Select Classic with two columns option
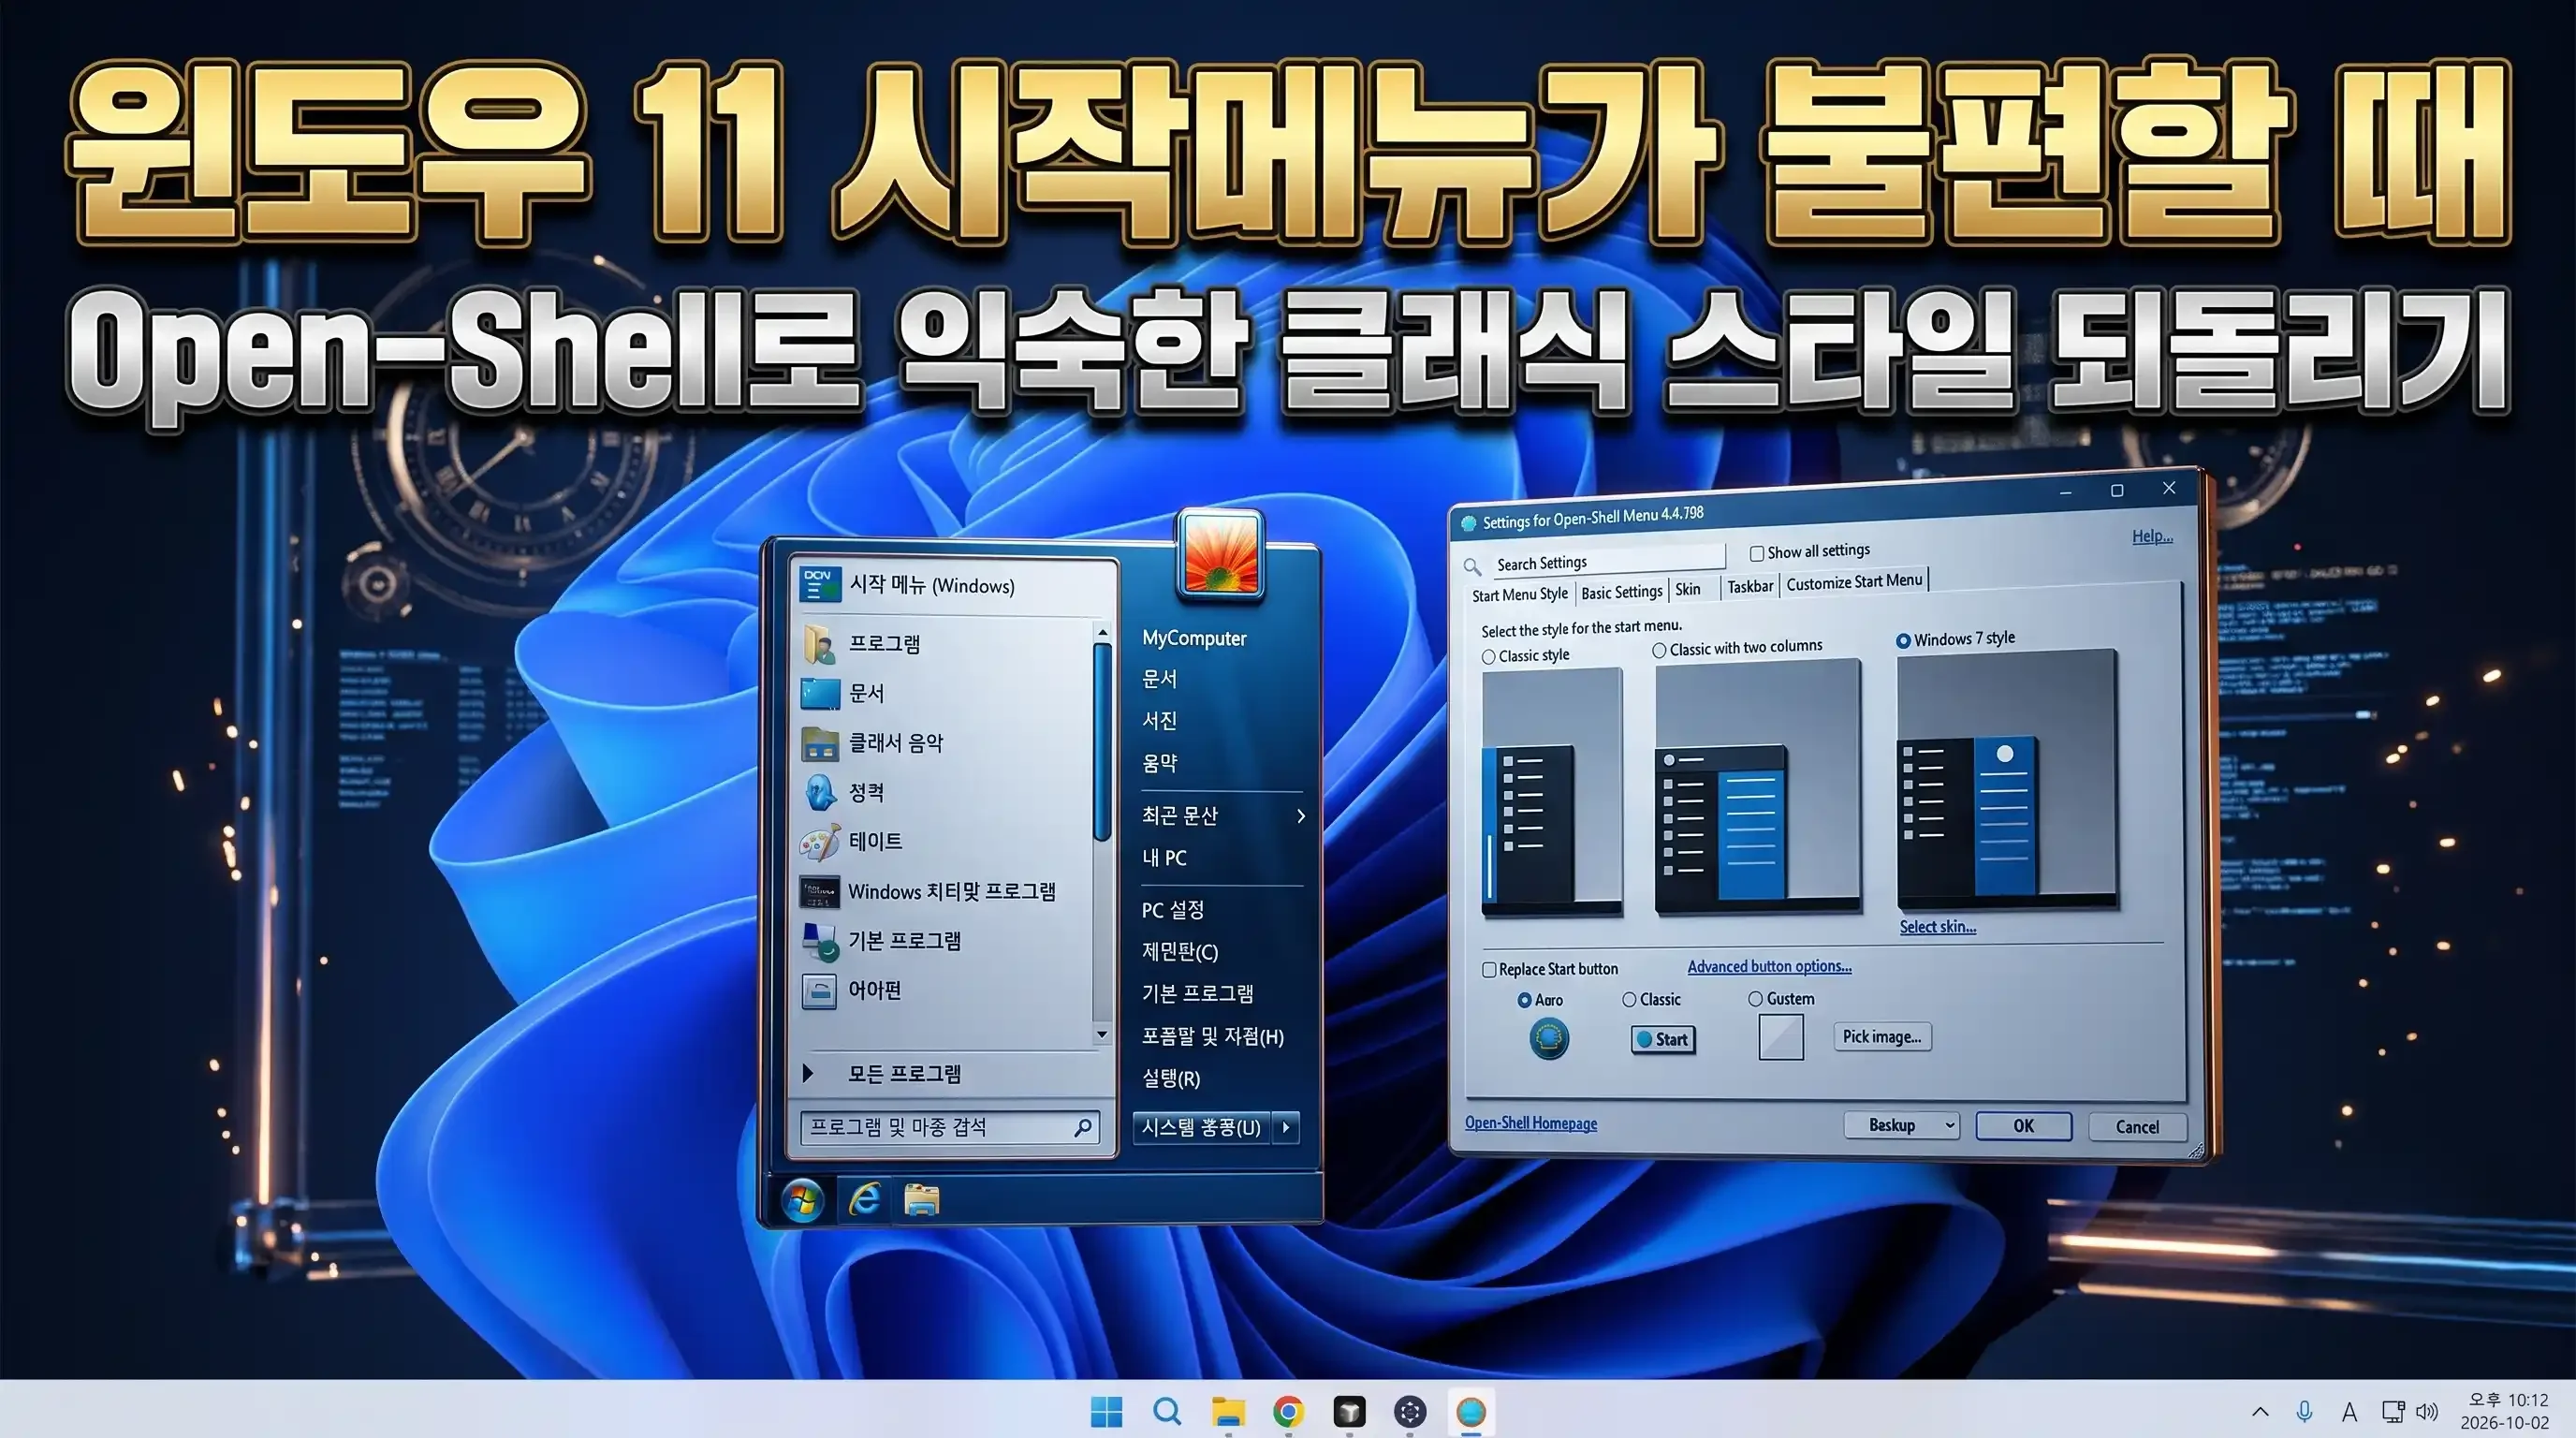The width and height of the screenshot is (2576, 1438). pyautogui.click(x=1659, y=650)
